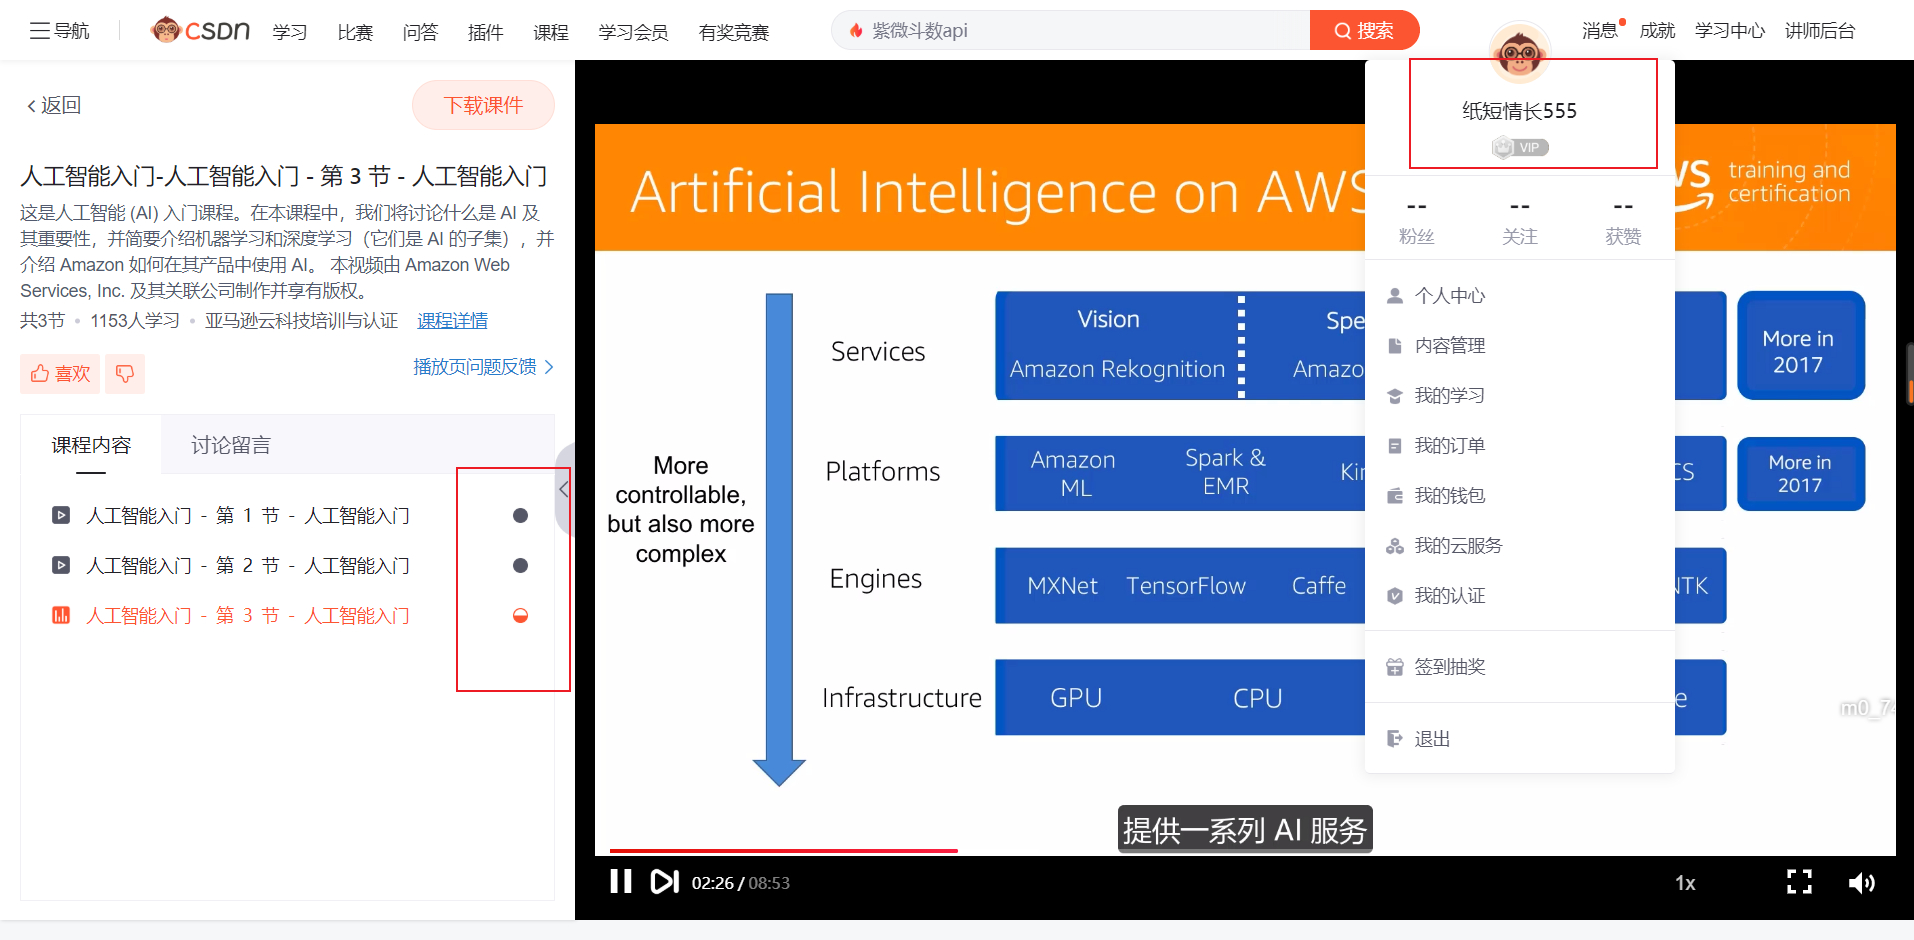Open the 问答 top navigation item
The image size is (1914, 940).
click(x=420, y=32)
